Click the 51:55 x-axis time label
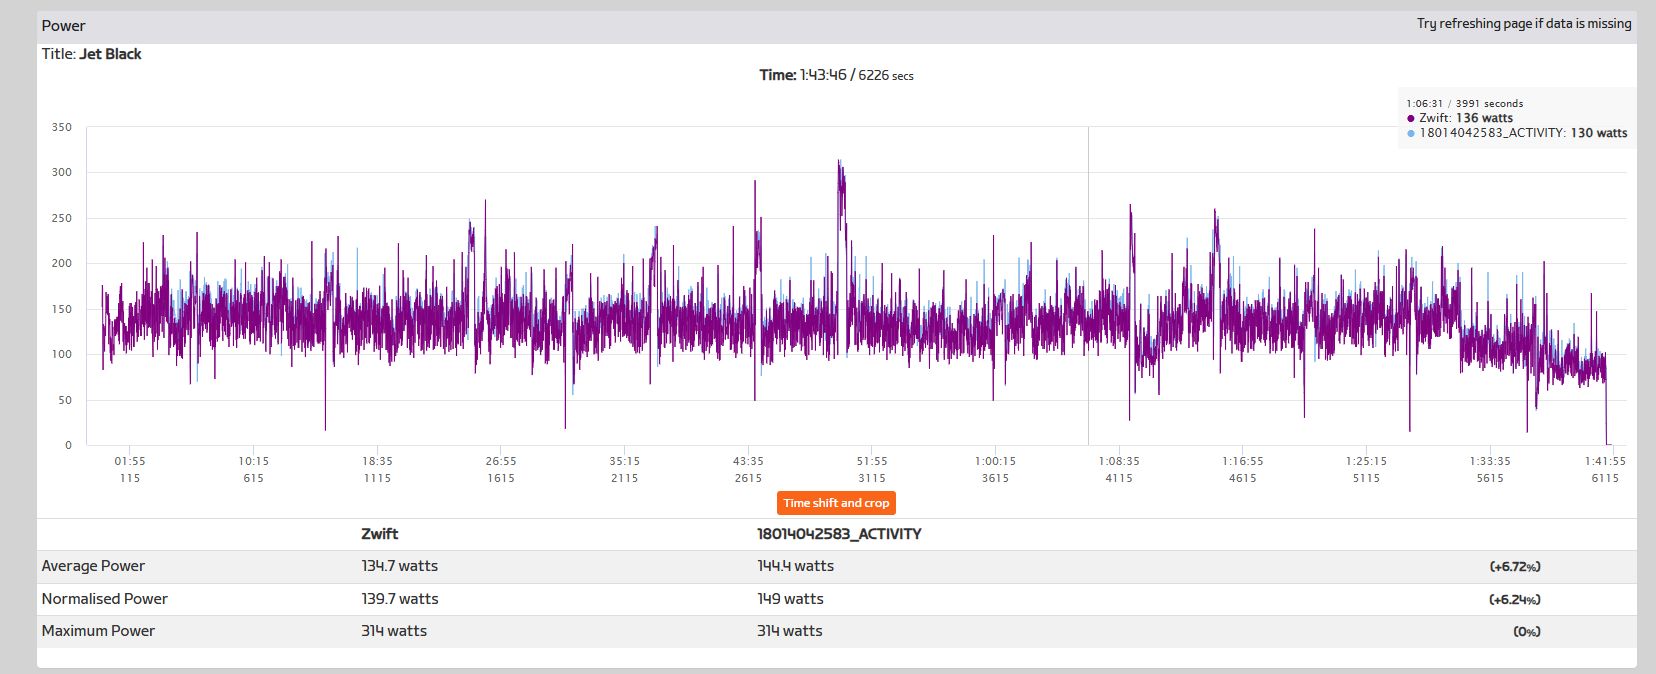Screen dimensions: 1656x674 pyautogui.click(x=872, y=461)
